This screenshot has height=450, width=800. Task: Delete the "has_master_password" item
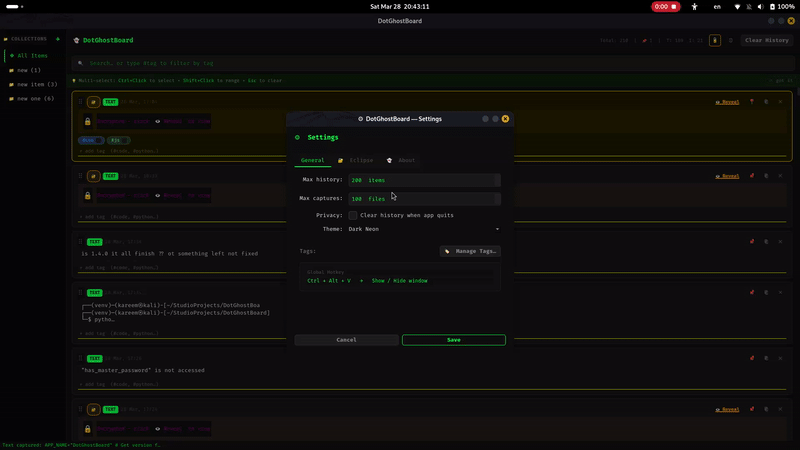point(780,358)
